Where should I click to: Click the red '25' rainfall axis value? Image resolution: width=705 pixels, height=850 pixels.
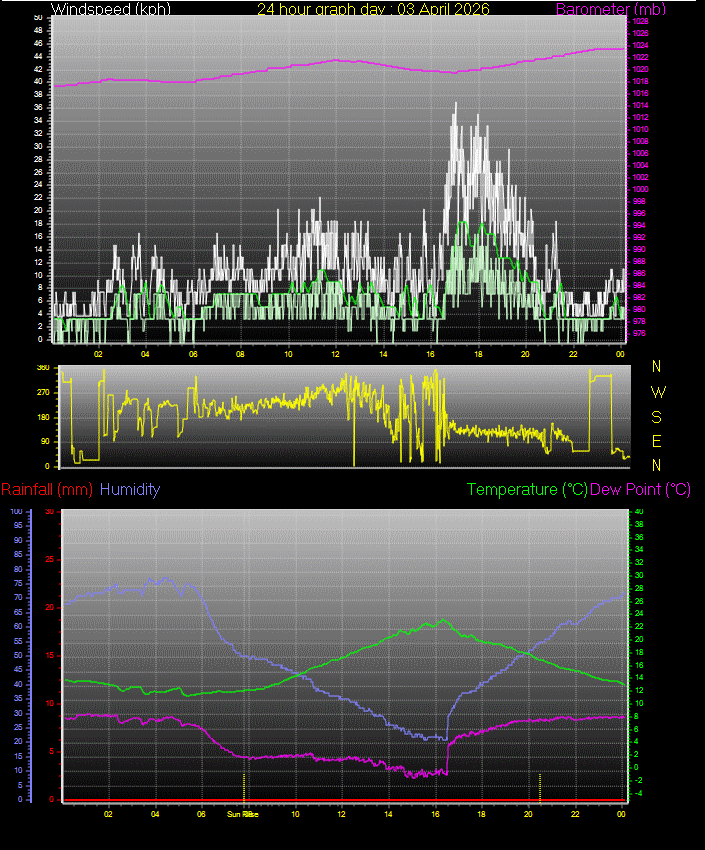coord(50,559)
